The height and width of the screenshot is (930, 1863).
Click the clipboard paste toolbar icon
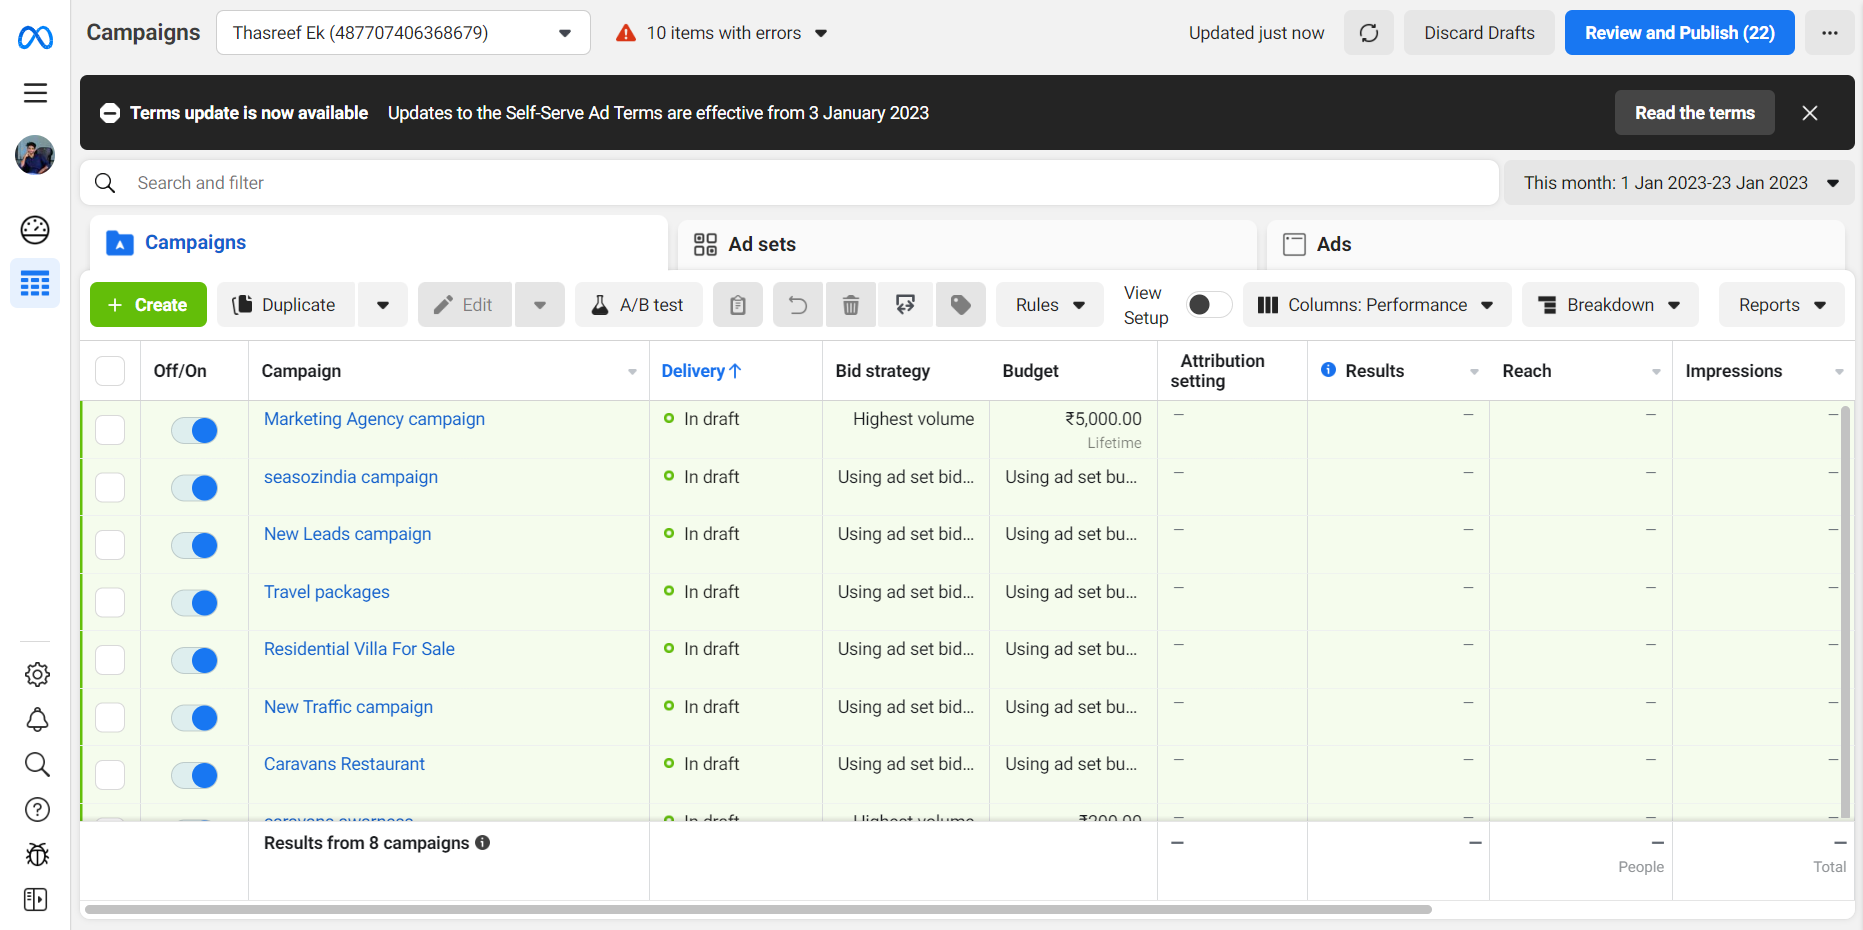[738, 305]
